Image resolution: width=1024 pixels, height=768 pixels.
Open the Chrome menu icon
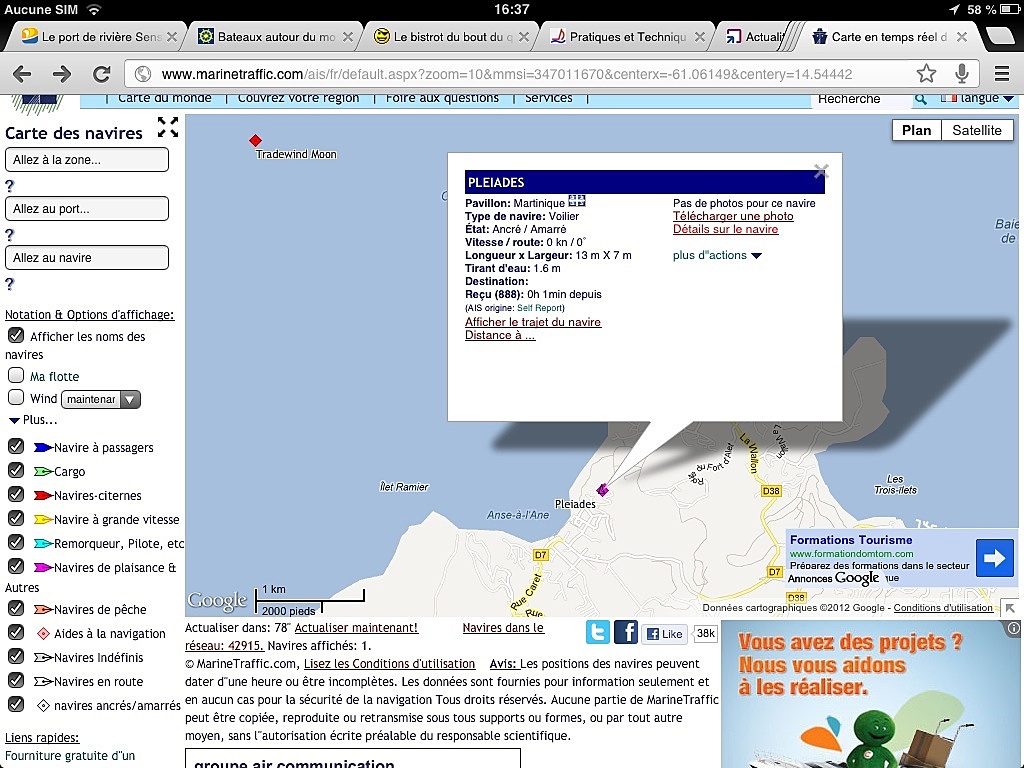pyautogui.click(x=1002, y=74)
